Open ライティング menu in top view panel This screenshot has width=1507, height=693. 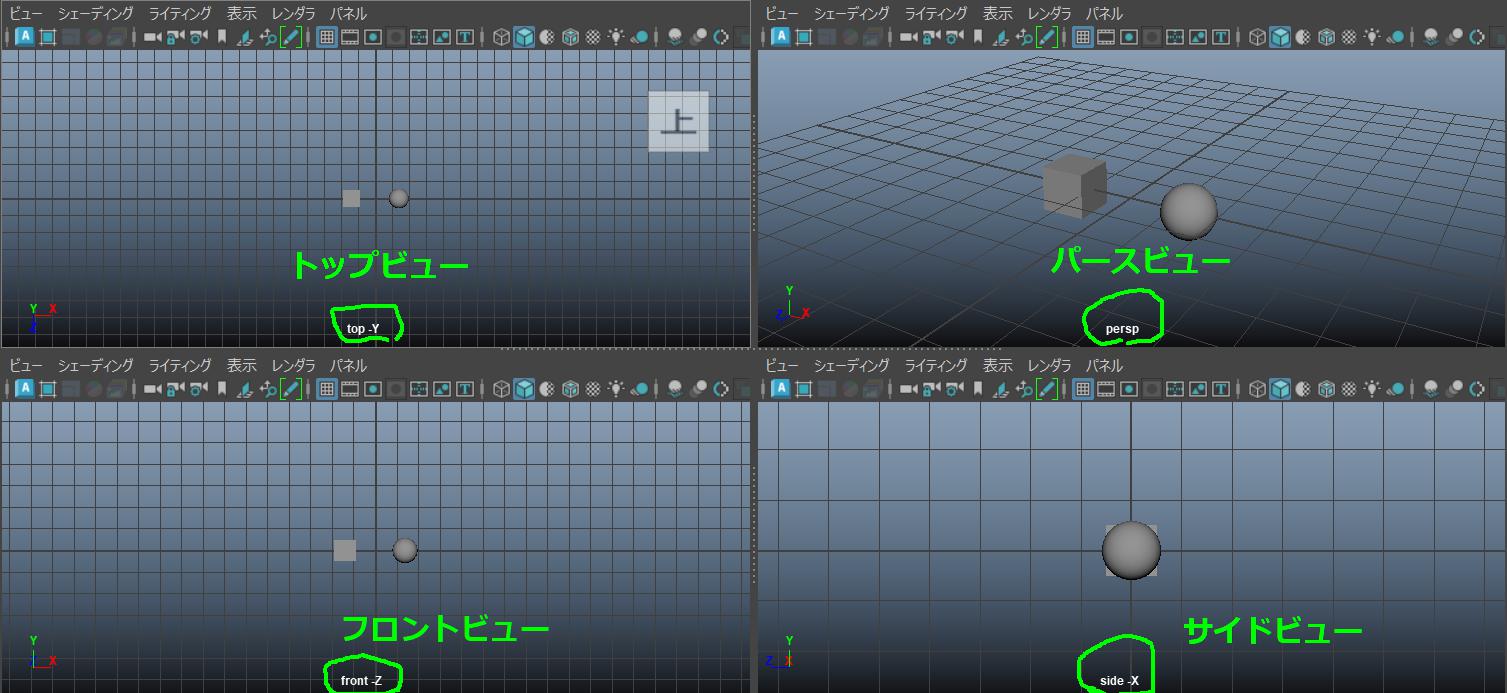[x=180, y=13]
